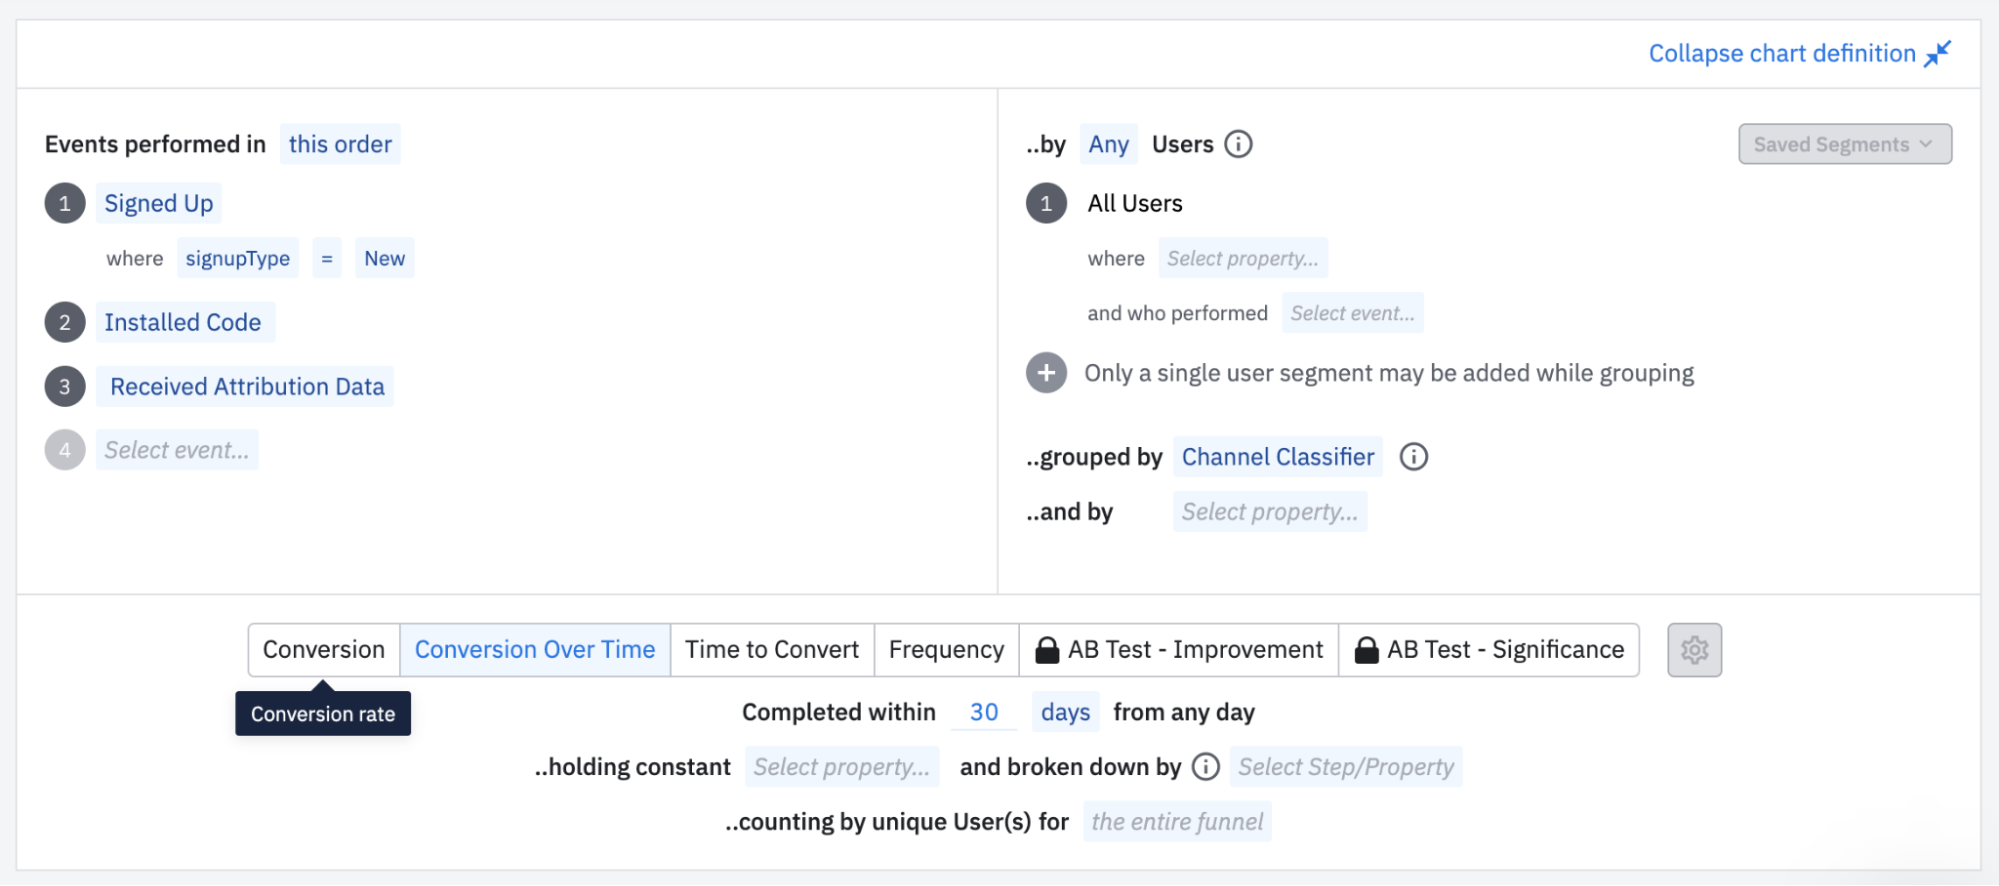
Task: Open AB Test - Significance tab
Action: 1489,650
